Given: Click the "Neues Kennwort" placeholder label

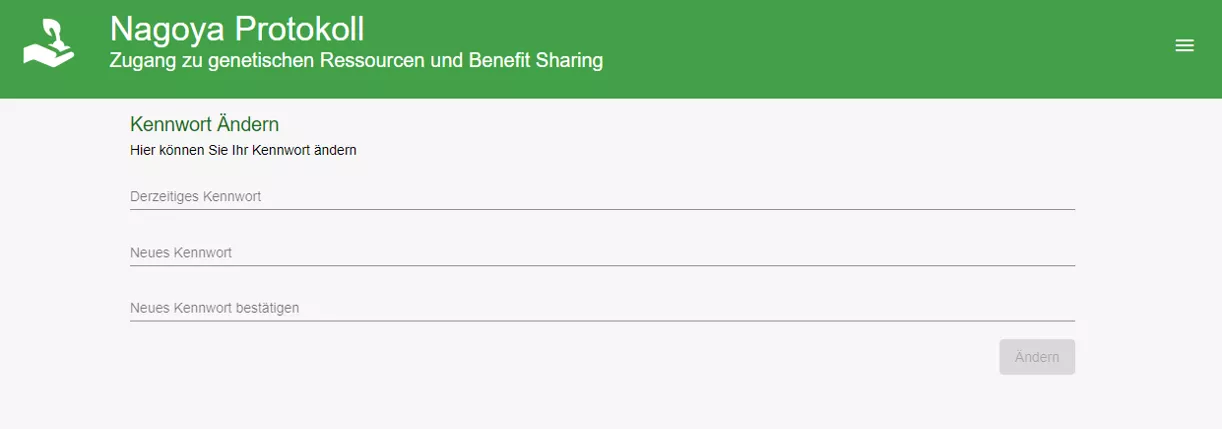Looking at the screenshot, I should click(181, 253).
